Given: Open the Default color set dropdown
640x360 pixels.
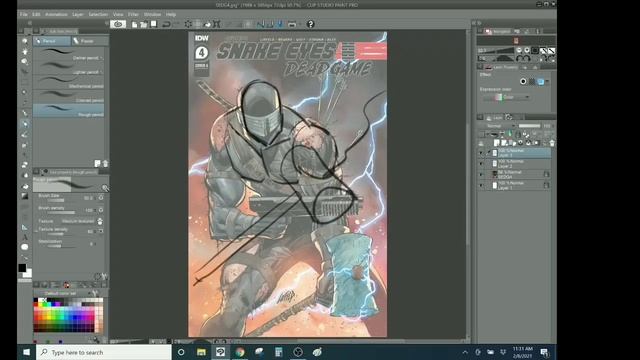Looking at the screenshot, I should [64, 293].
